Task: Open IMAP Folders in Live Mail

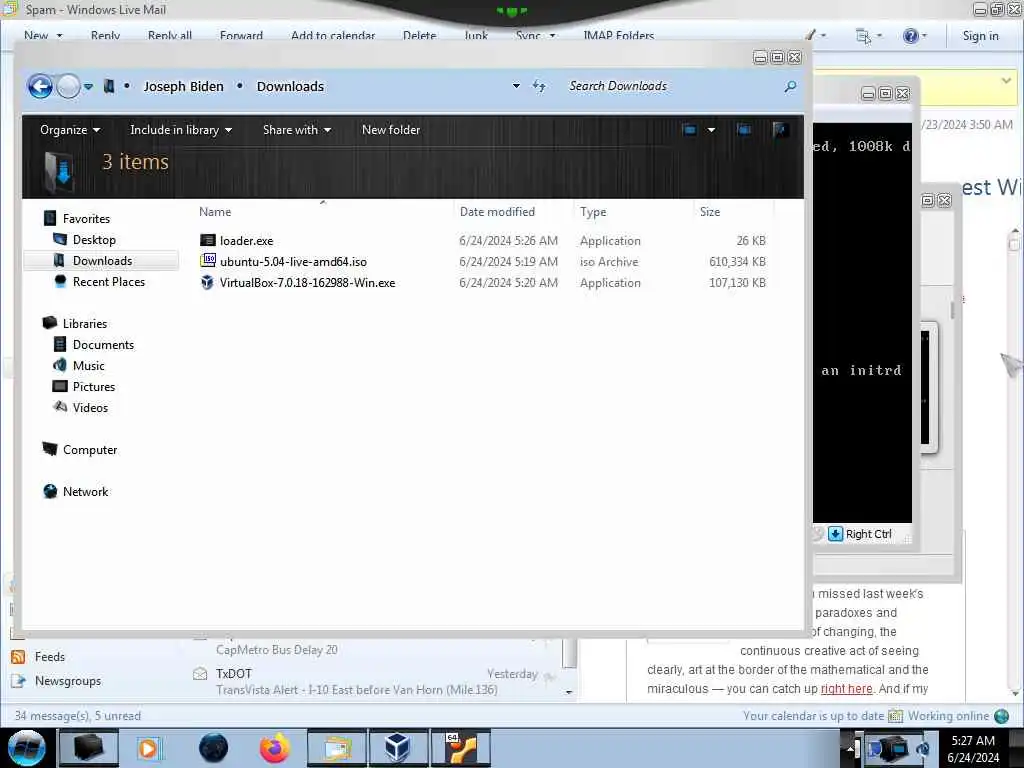Action: click(x=618, y=35)
